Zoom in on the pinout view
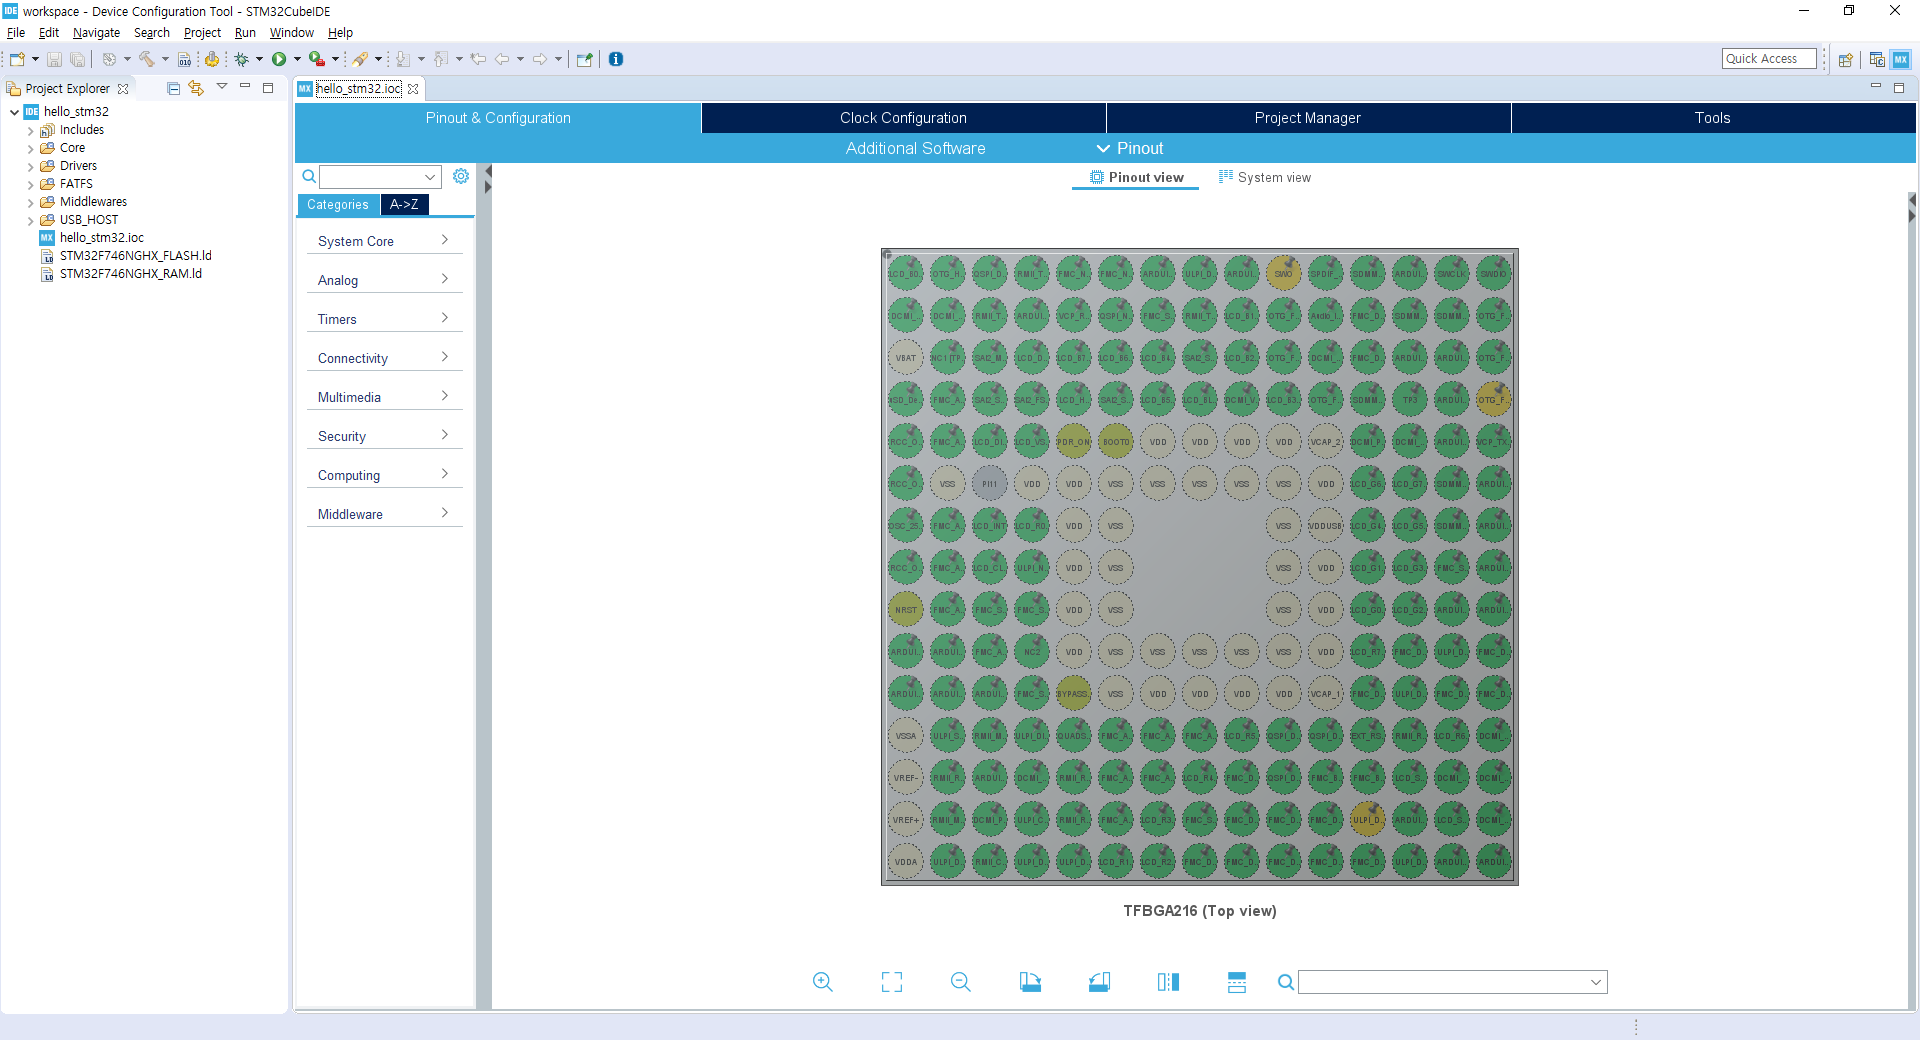 click(x=822, y=982)
